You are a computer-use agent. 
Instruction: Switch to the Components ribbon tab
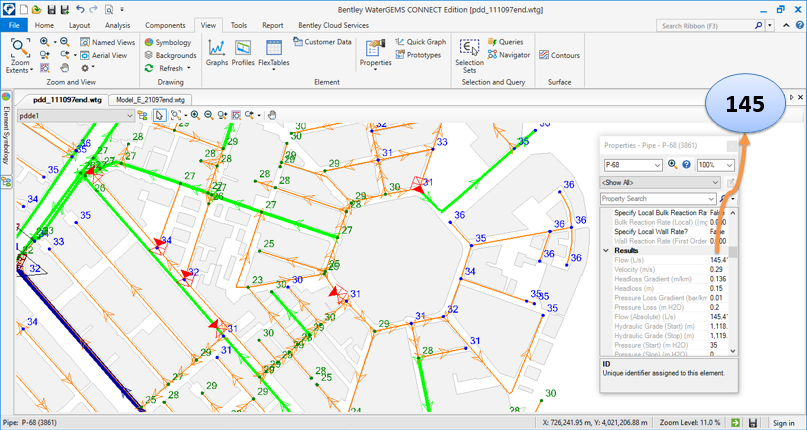[165, 25]
